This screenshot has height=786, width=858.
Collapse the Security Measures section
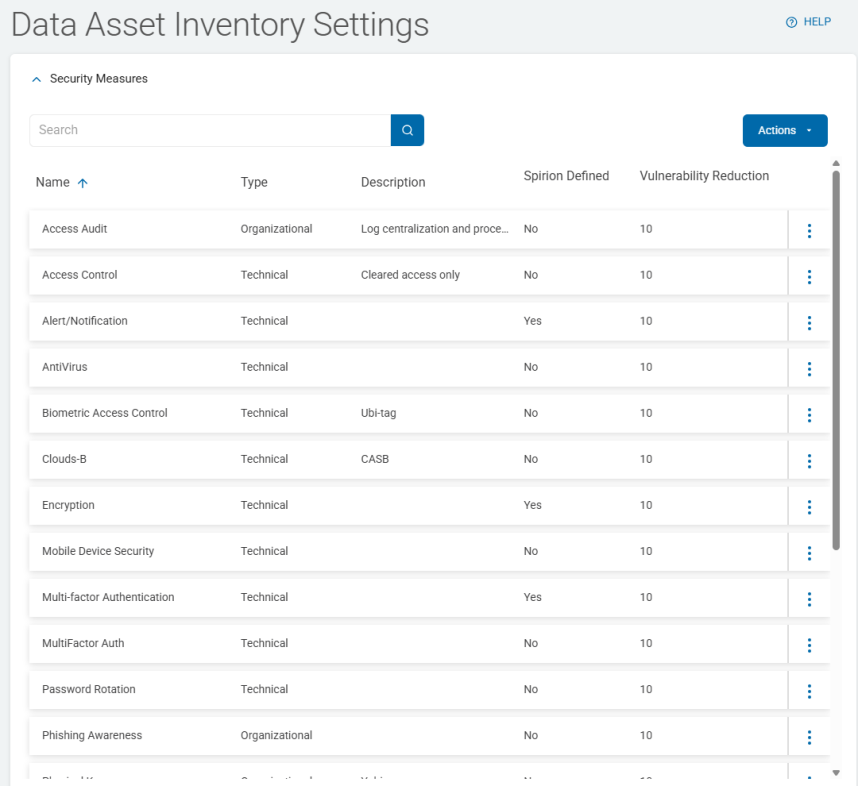click(x=36, y=78)
